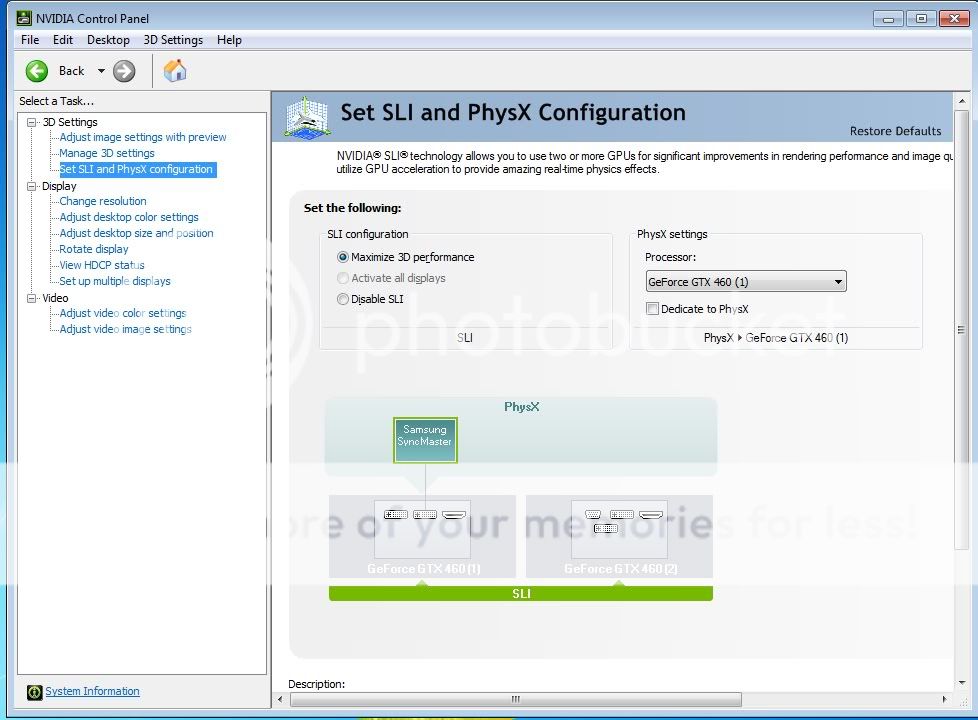The width and height of the screenshot is (978, 720).
Task: Click the horizontal scrollbar left arrow
Action: [280, 699]
